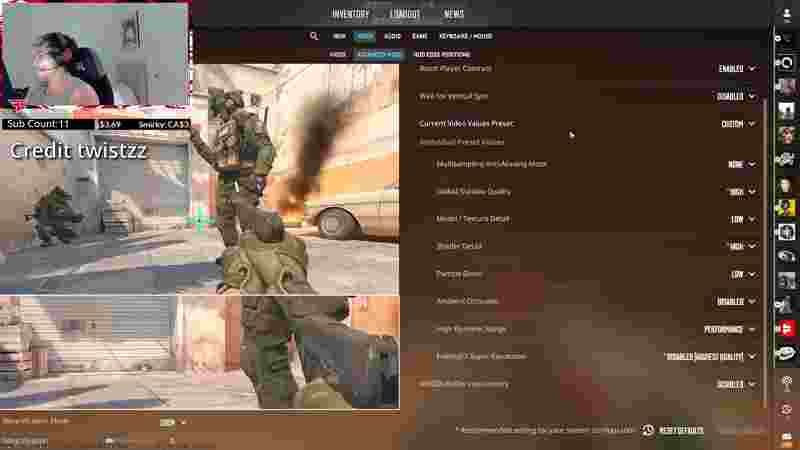This screenshot has height=450, width=800.
Task: Click the profile icon at top right
Action: click(x=787, y=15)
